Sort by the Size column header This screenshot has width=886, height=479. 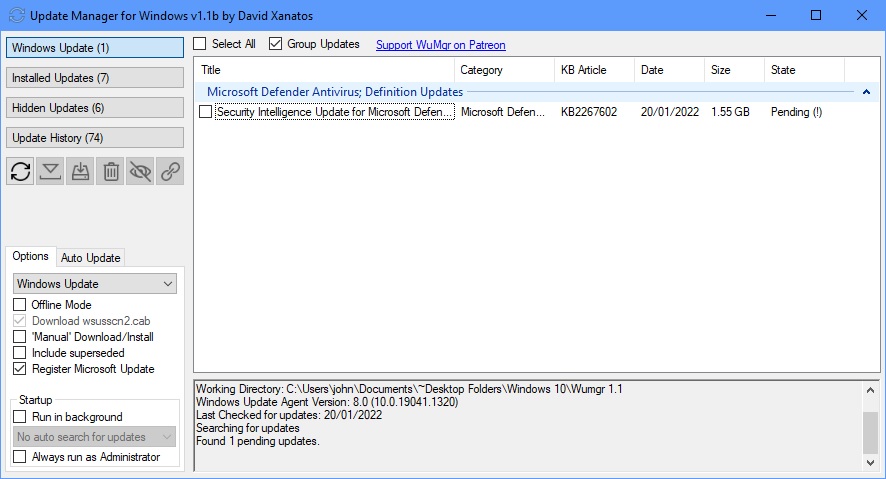pyautogui.click(x=735, y=70)
